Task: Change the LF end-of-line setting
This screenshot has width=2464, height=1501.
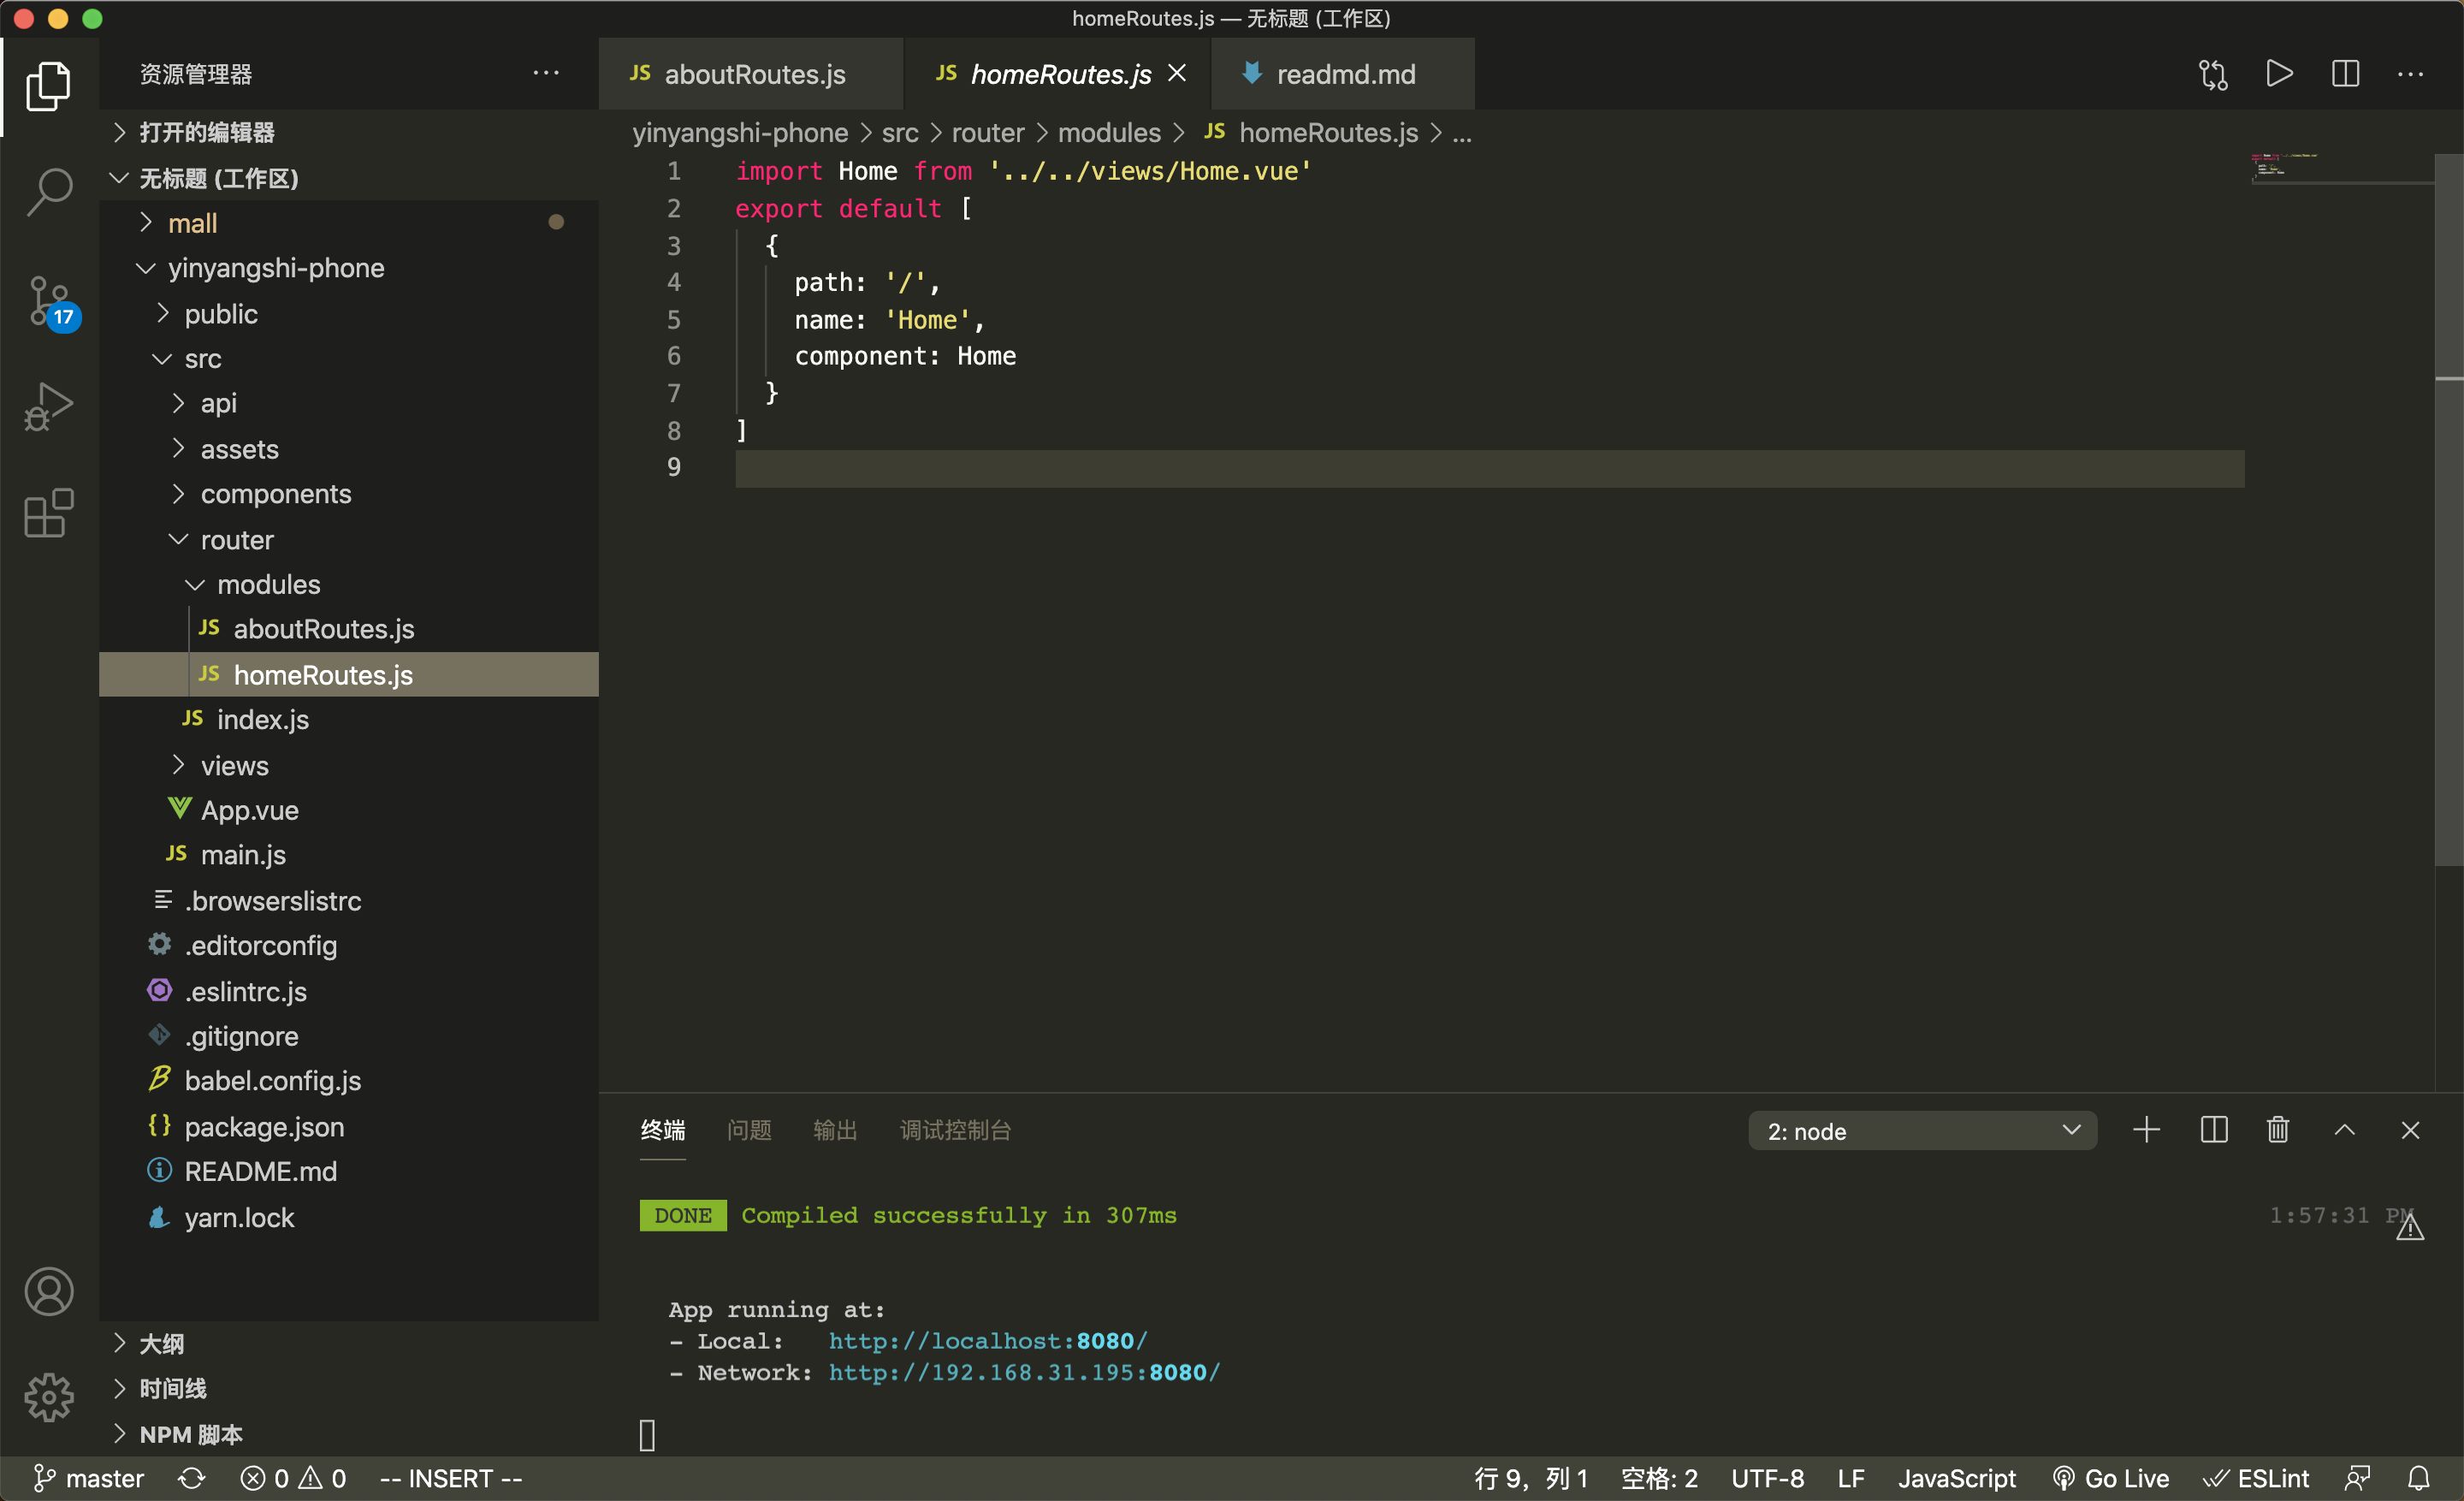Action: click(x=1850, y=1478)
